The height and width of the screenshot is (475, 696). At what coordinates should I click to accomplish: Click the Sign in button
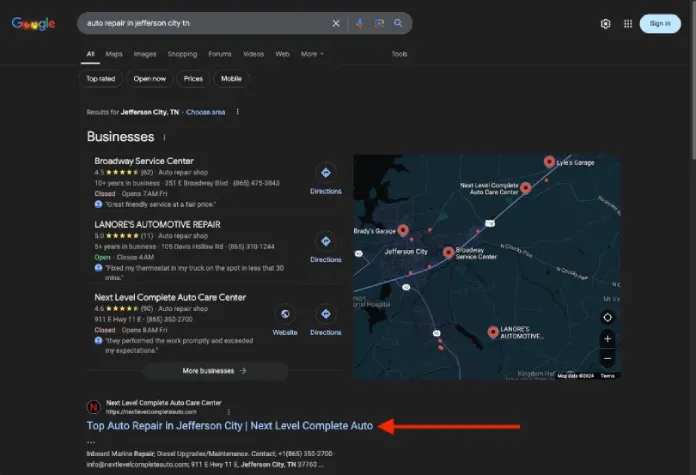[x=660, y=24]
